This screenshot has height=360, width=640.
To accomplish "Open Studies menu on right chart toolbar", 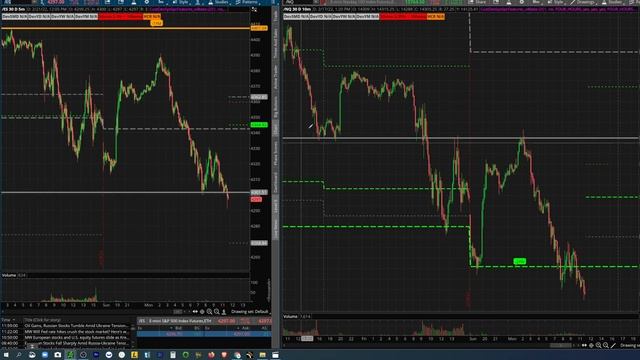I will 612,2.
